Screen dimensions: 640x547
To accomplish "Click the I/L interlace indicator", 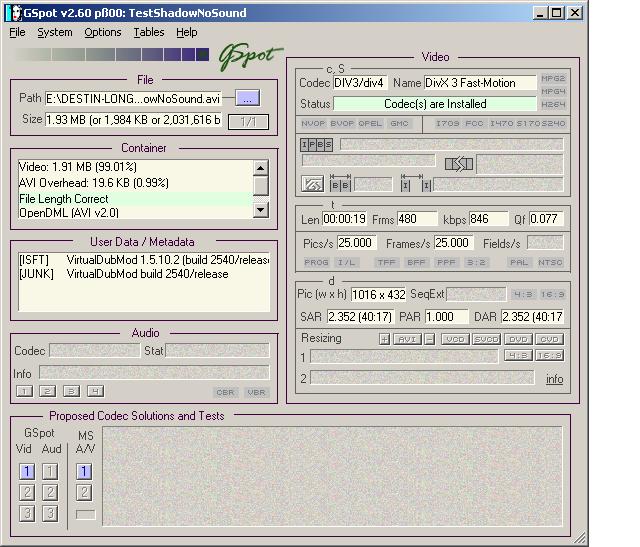I will (x=347, y=262).
